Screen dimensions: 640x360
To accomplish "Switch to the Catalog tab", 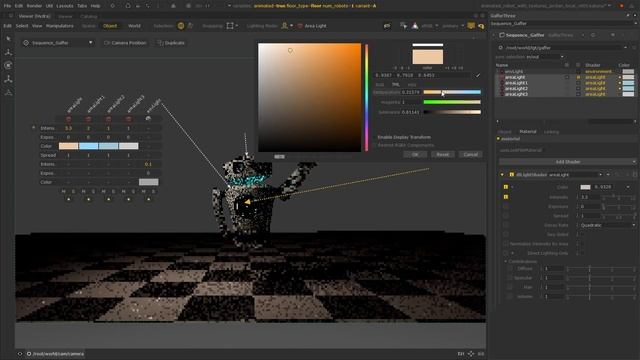I will point(89,17).
